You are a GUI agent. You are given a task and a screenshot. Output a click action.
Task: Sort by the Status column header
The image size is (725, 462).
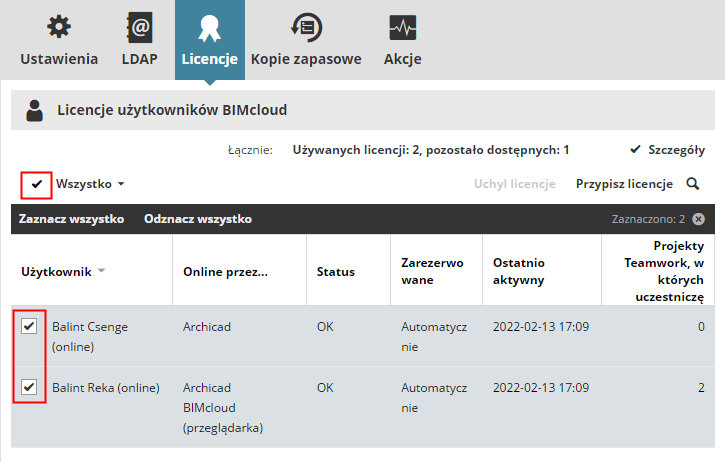[x=336, y=271]
